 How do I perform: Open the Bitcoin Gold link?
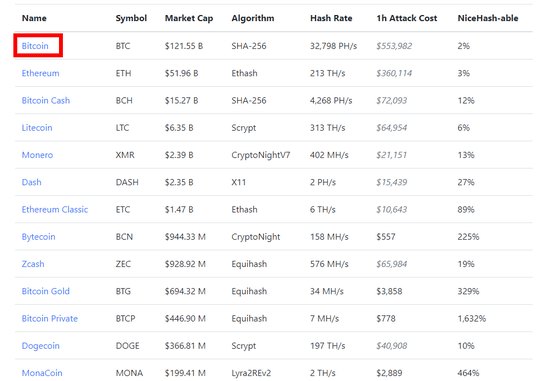(x=45, y=291)
